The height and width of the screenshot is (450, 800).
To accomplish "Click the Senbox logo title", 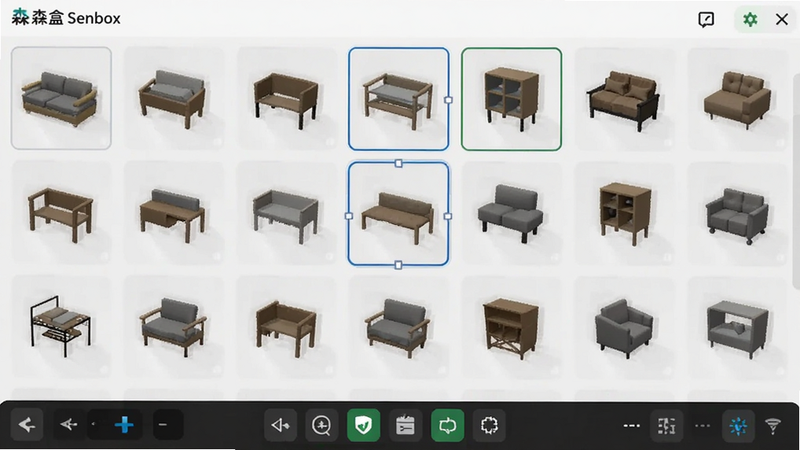I will coord(66,18).
